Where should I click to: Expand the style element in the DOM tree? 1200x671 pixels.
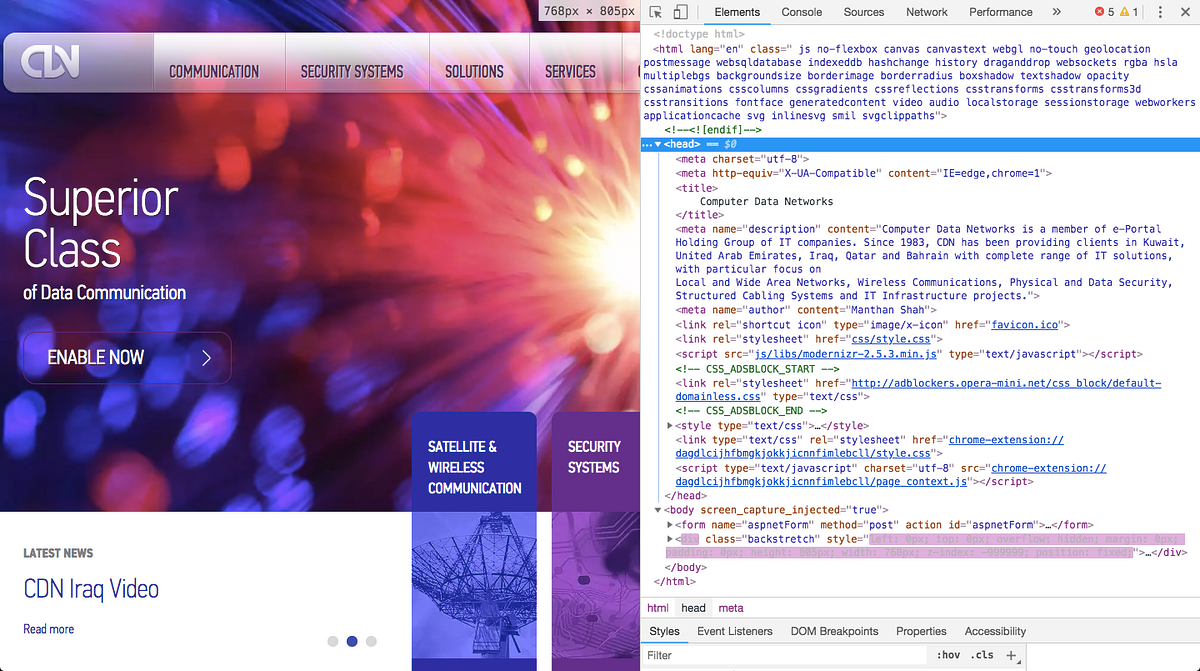click(x=670, y=425)
